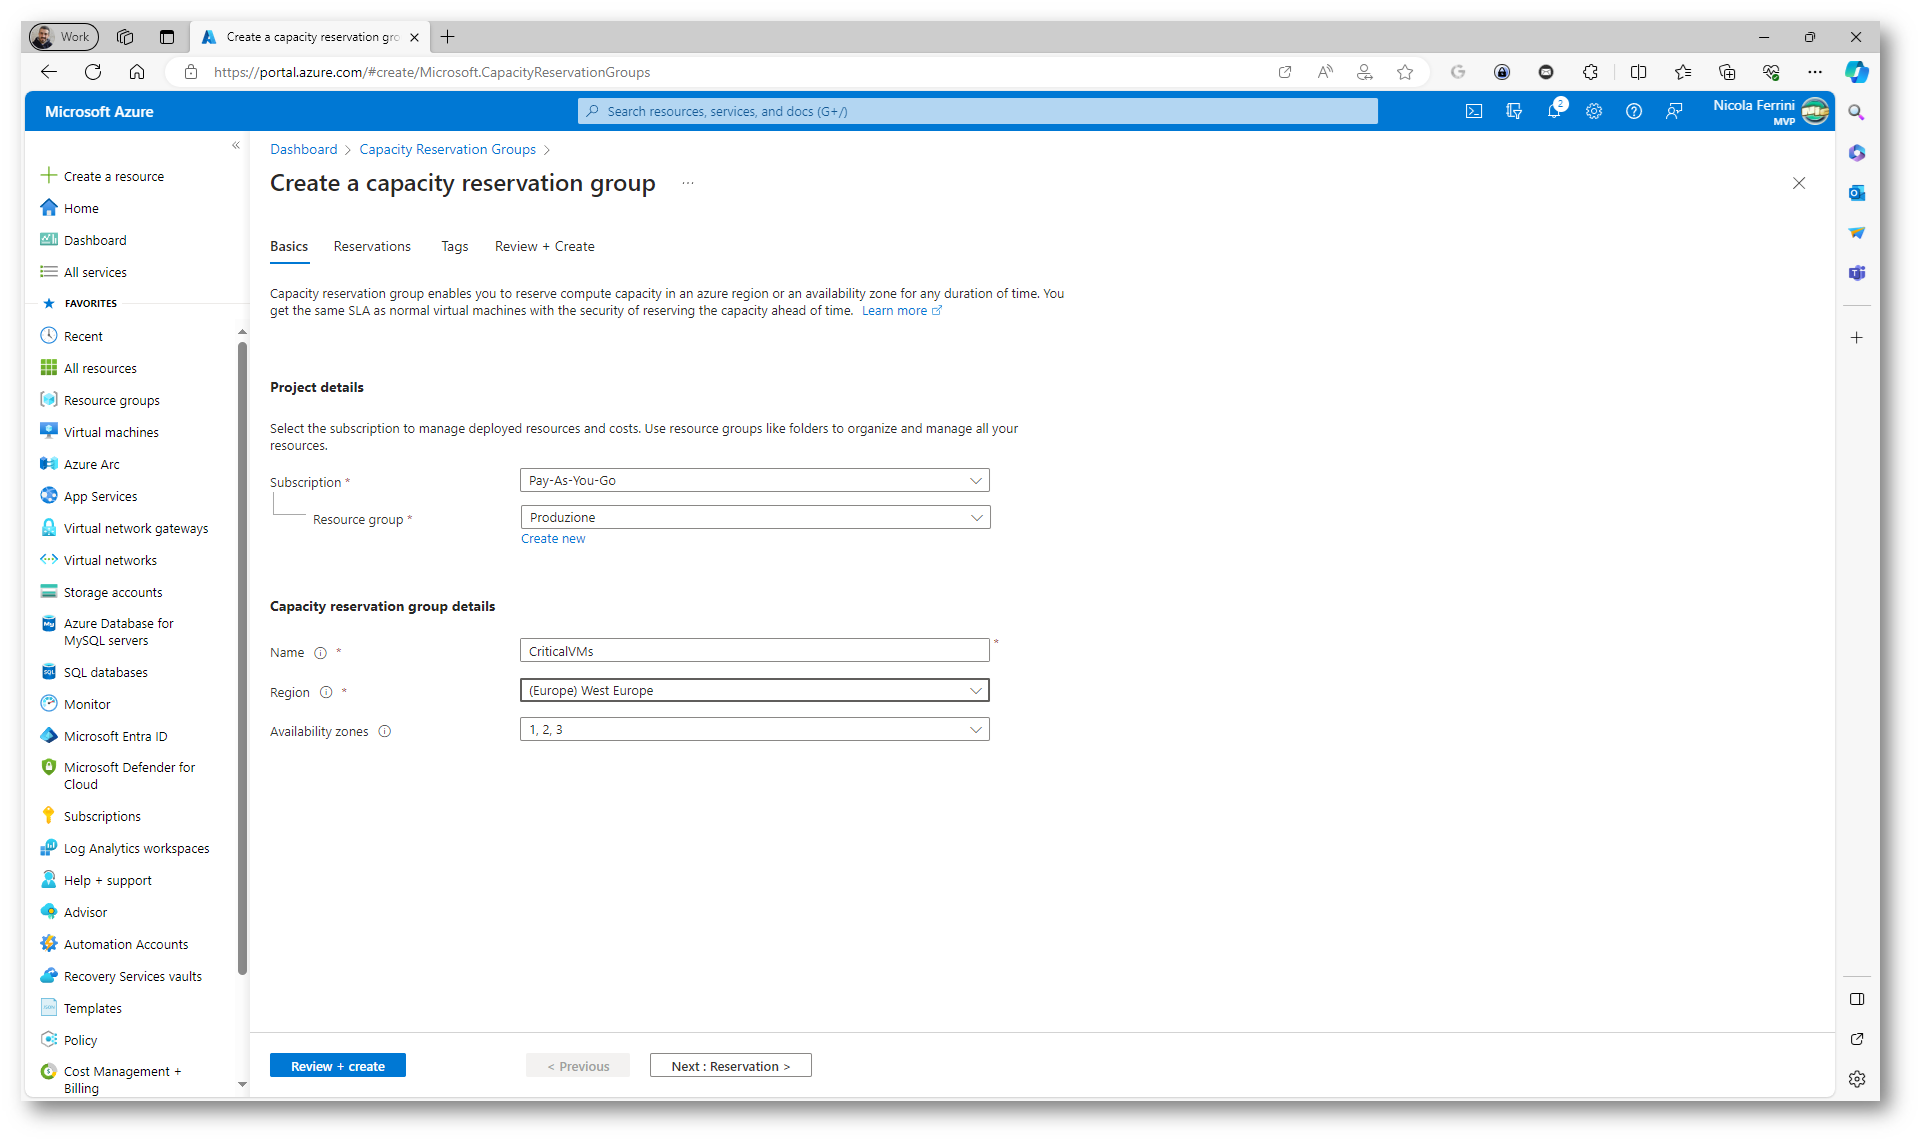Click the Name input field
1922x1143 pixels.
coord(755,651)
